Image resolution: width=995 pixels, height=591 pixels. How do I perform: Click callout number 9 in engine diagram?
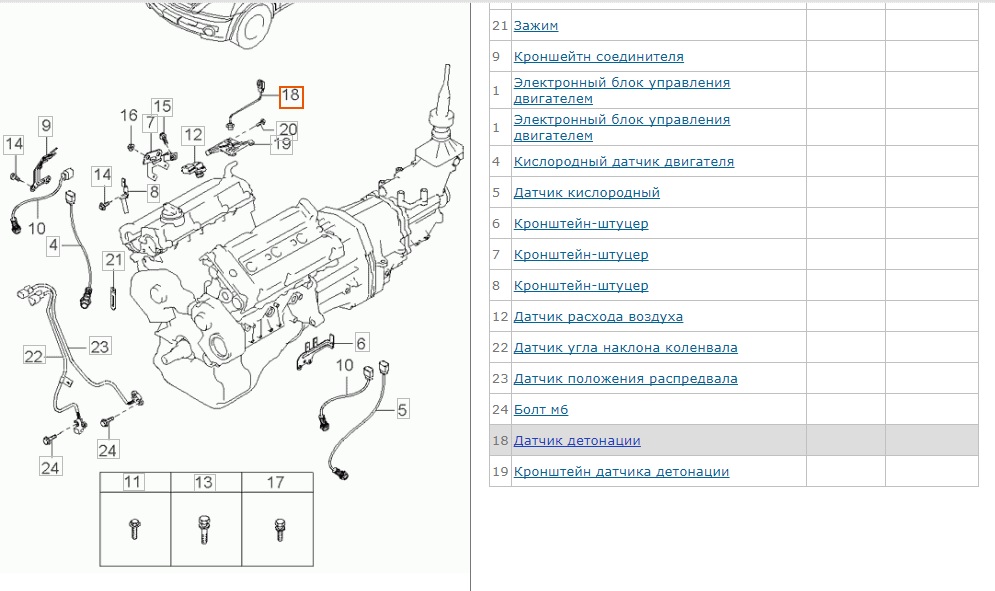pos(46,125)
